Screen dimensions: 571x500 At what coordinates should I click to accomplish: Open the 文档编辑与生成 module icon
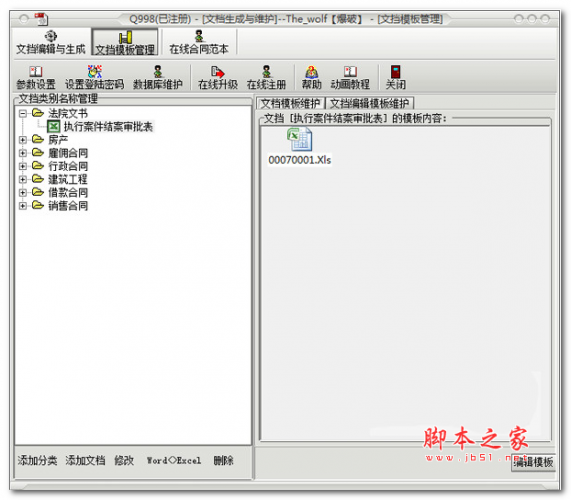51,36
